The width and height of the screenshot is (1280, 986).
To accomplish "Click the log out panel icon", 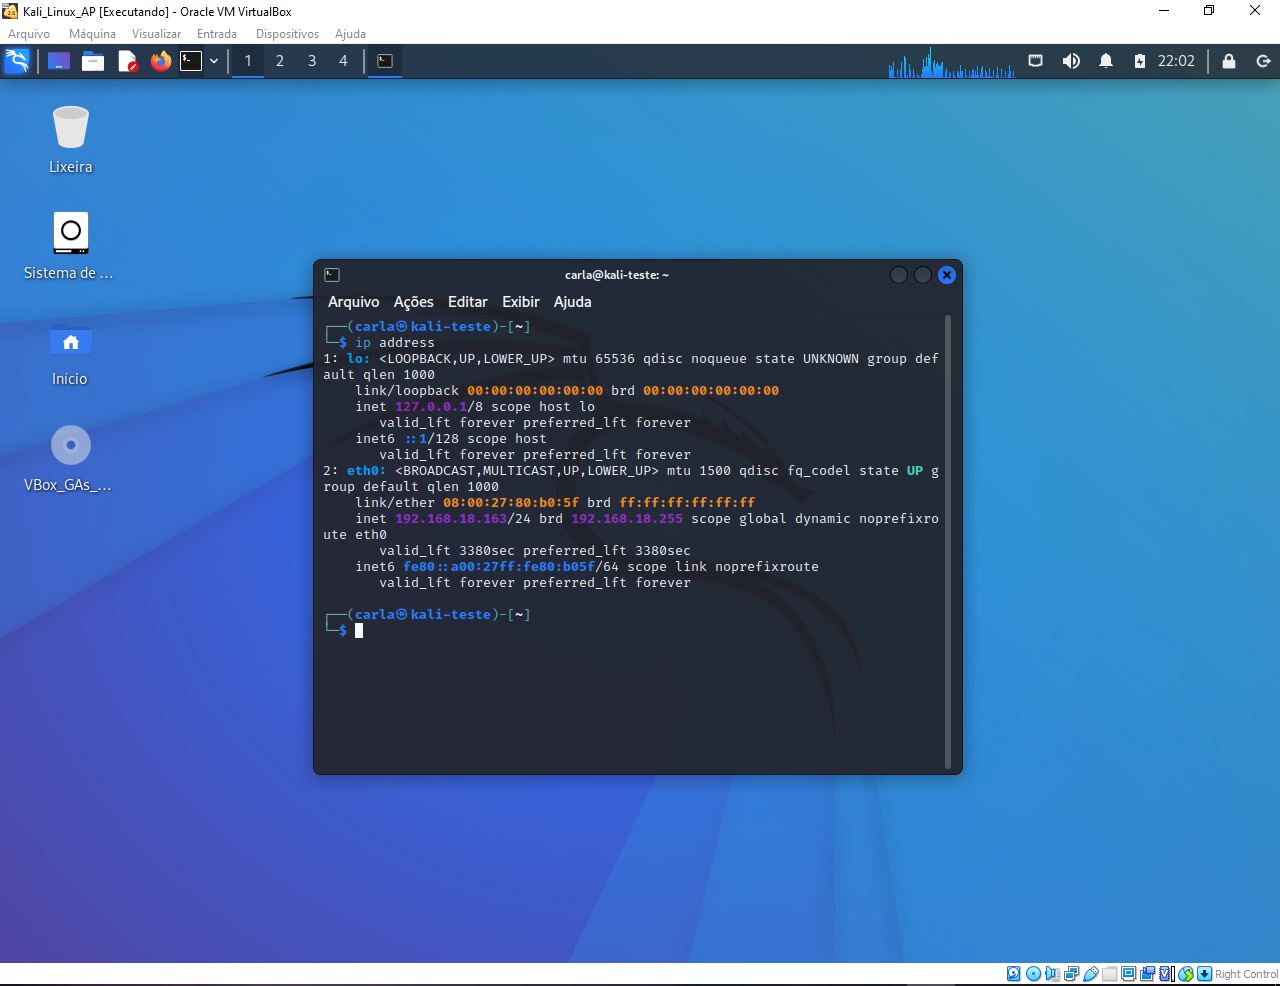I will (1264, 61).
